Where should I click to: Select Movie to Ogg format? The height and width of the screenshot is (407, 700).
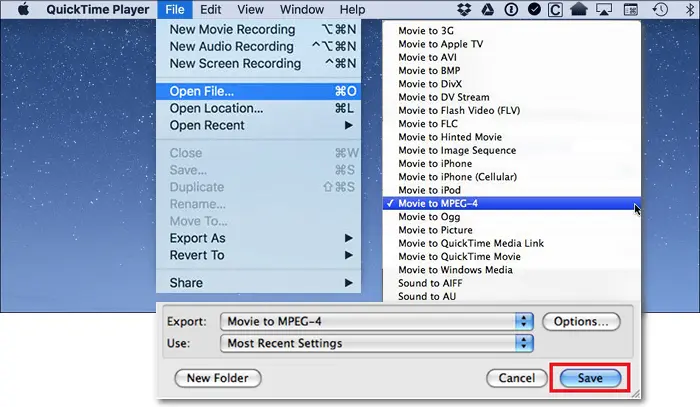pyautogui.click(x=512, y=217)
